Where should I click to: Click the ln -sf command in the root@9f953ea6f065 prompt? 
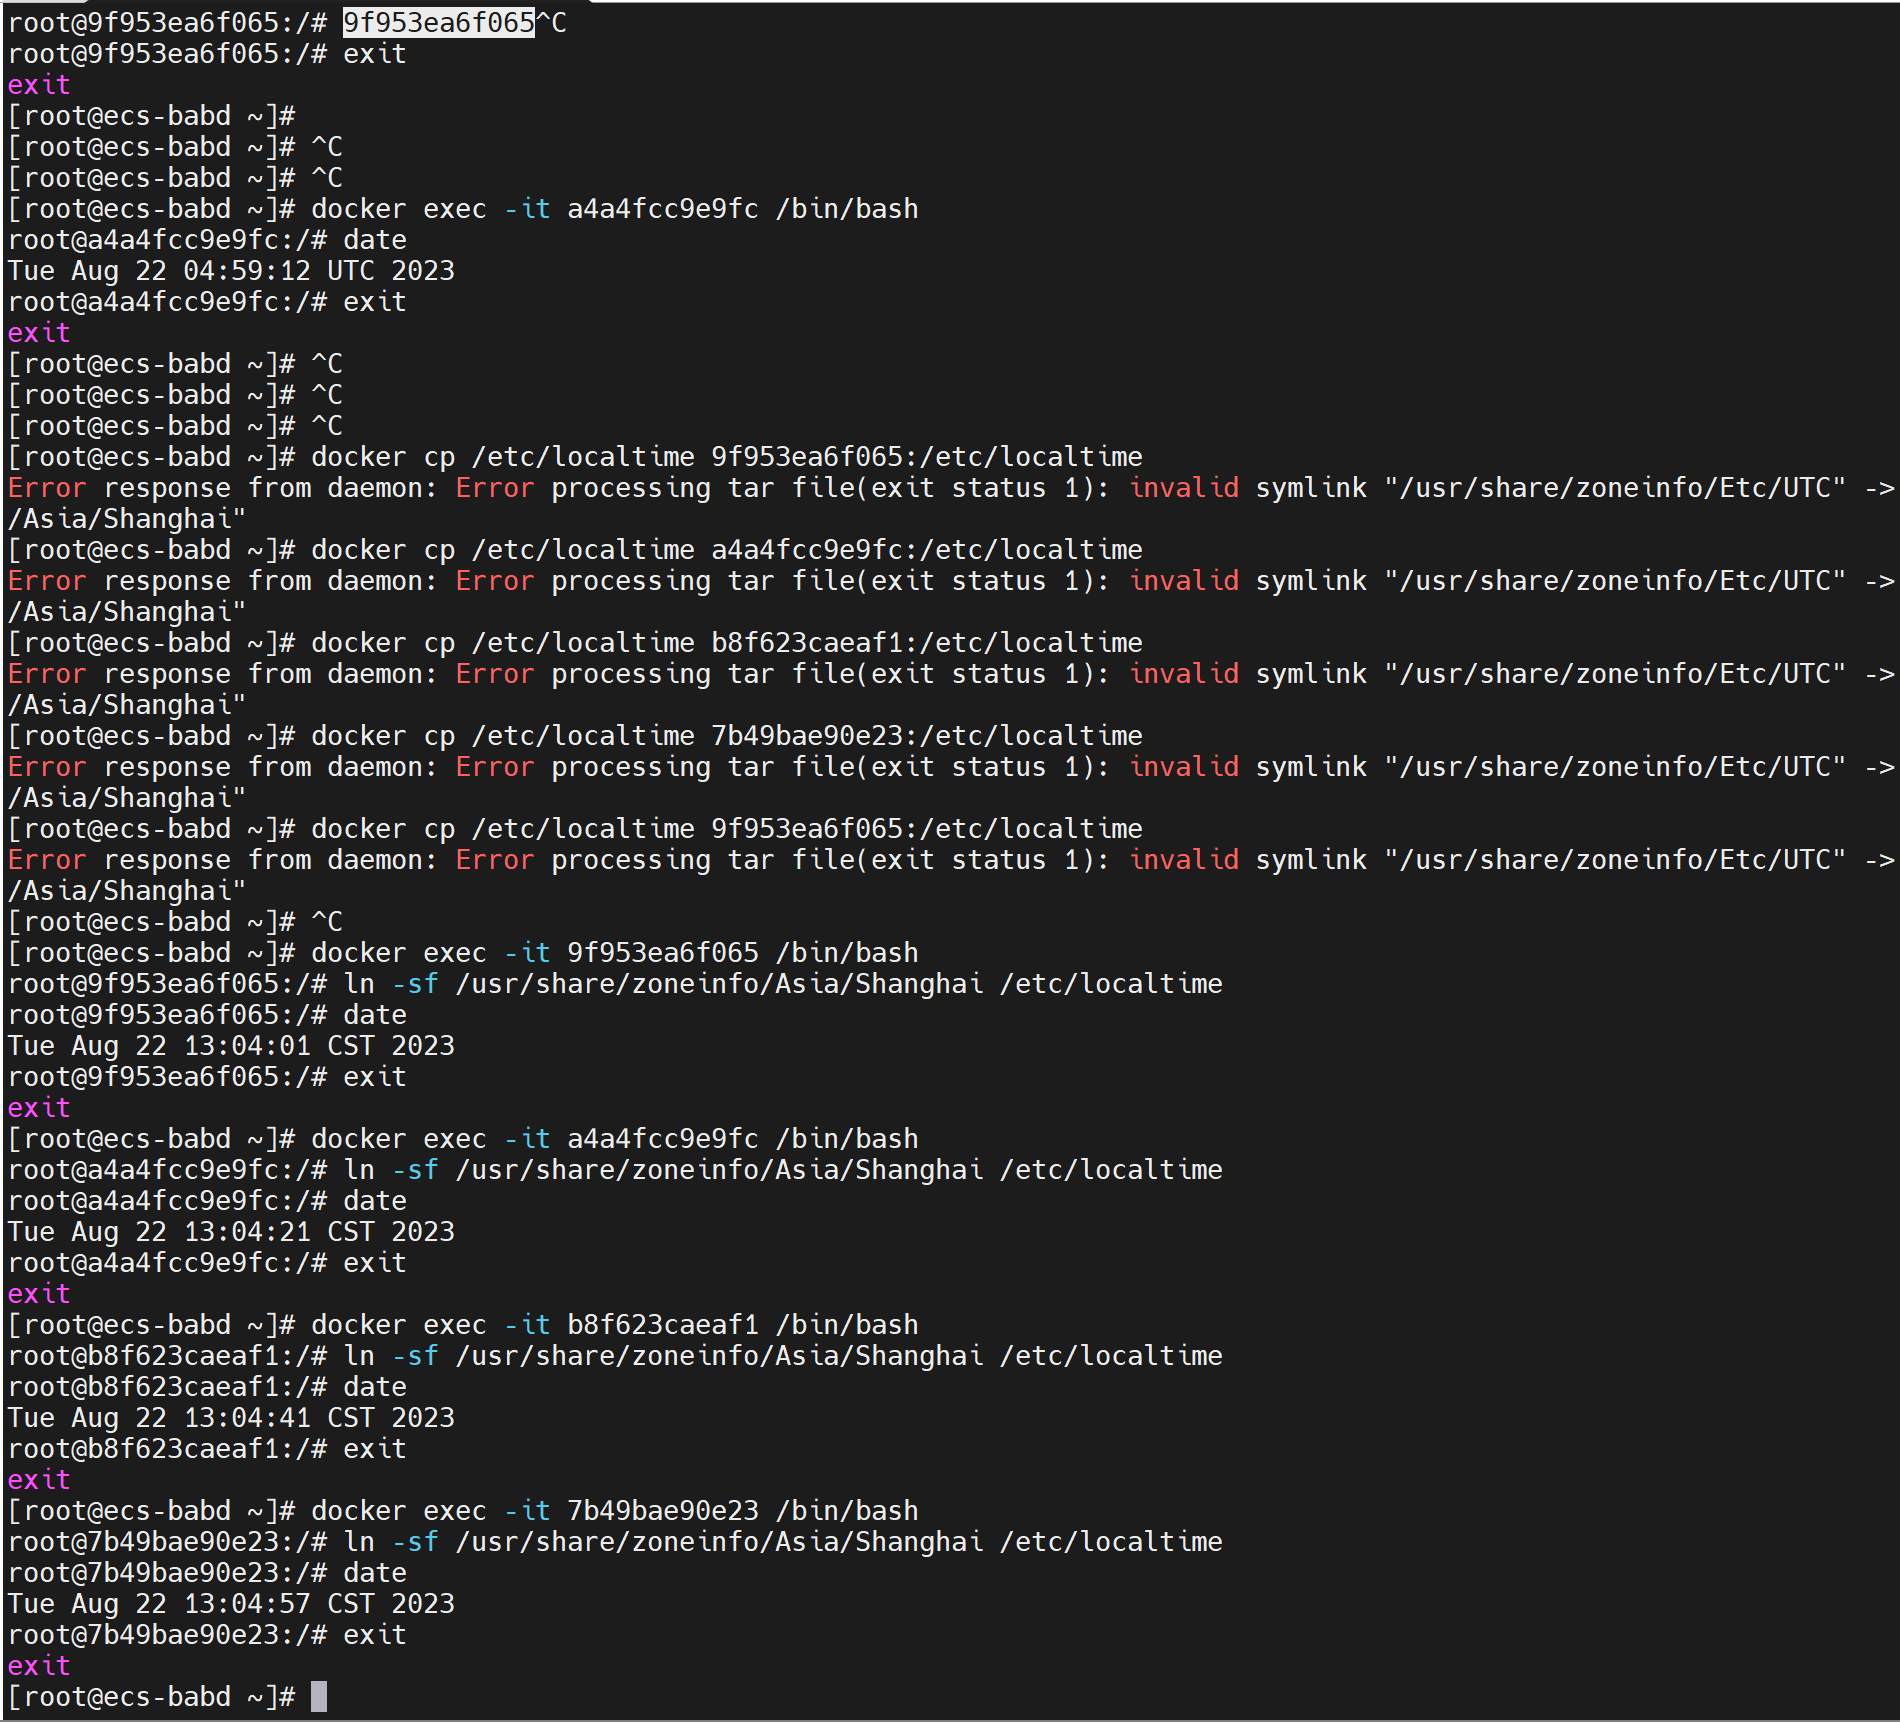tap(783, 984)
